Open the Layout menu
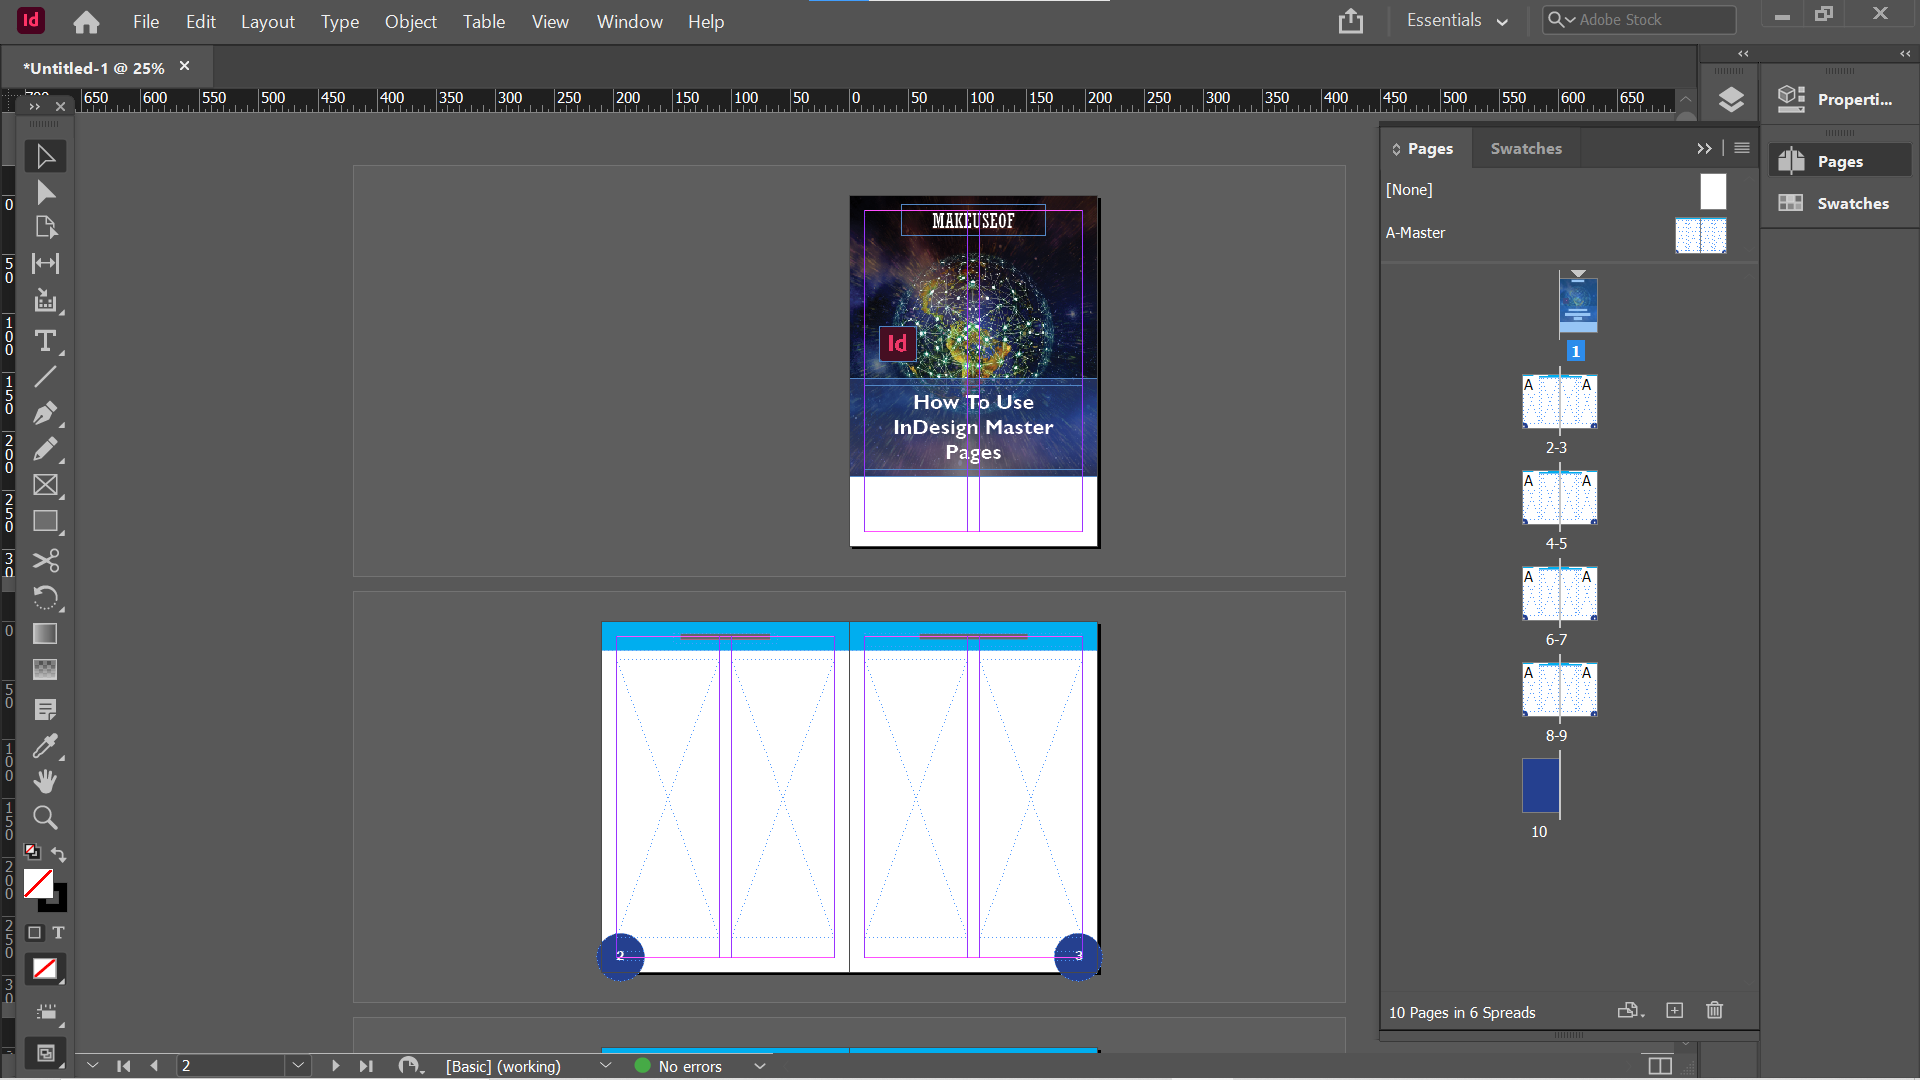 coord(267,21)
